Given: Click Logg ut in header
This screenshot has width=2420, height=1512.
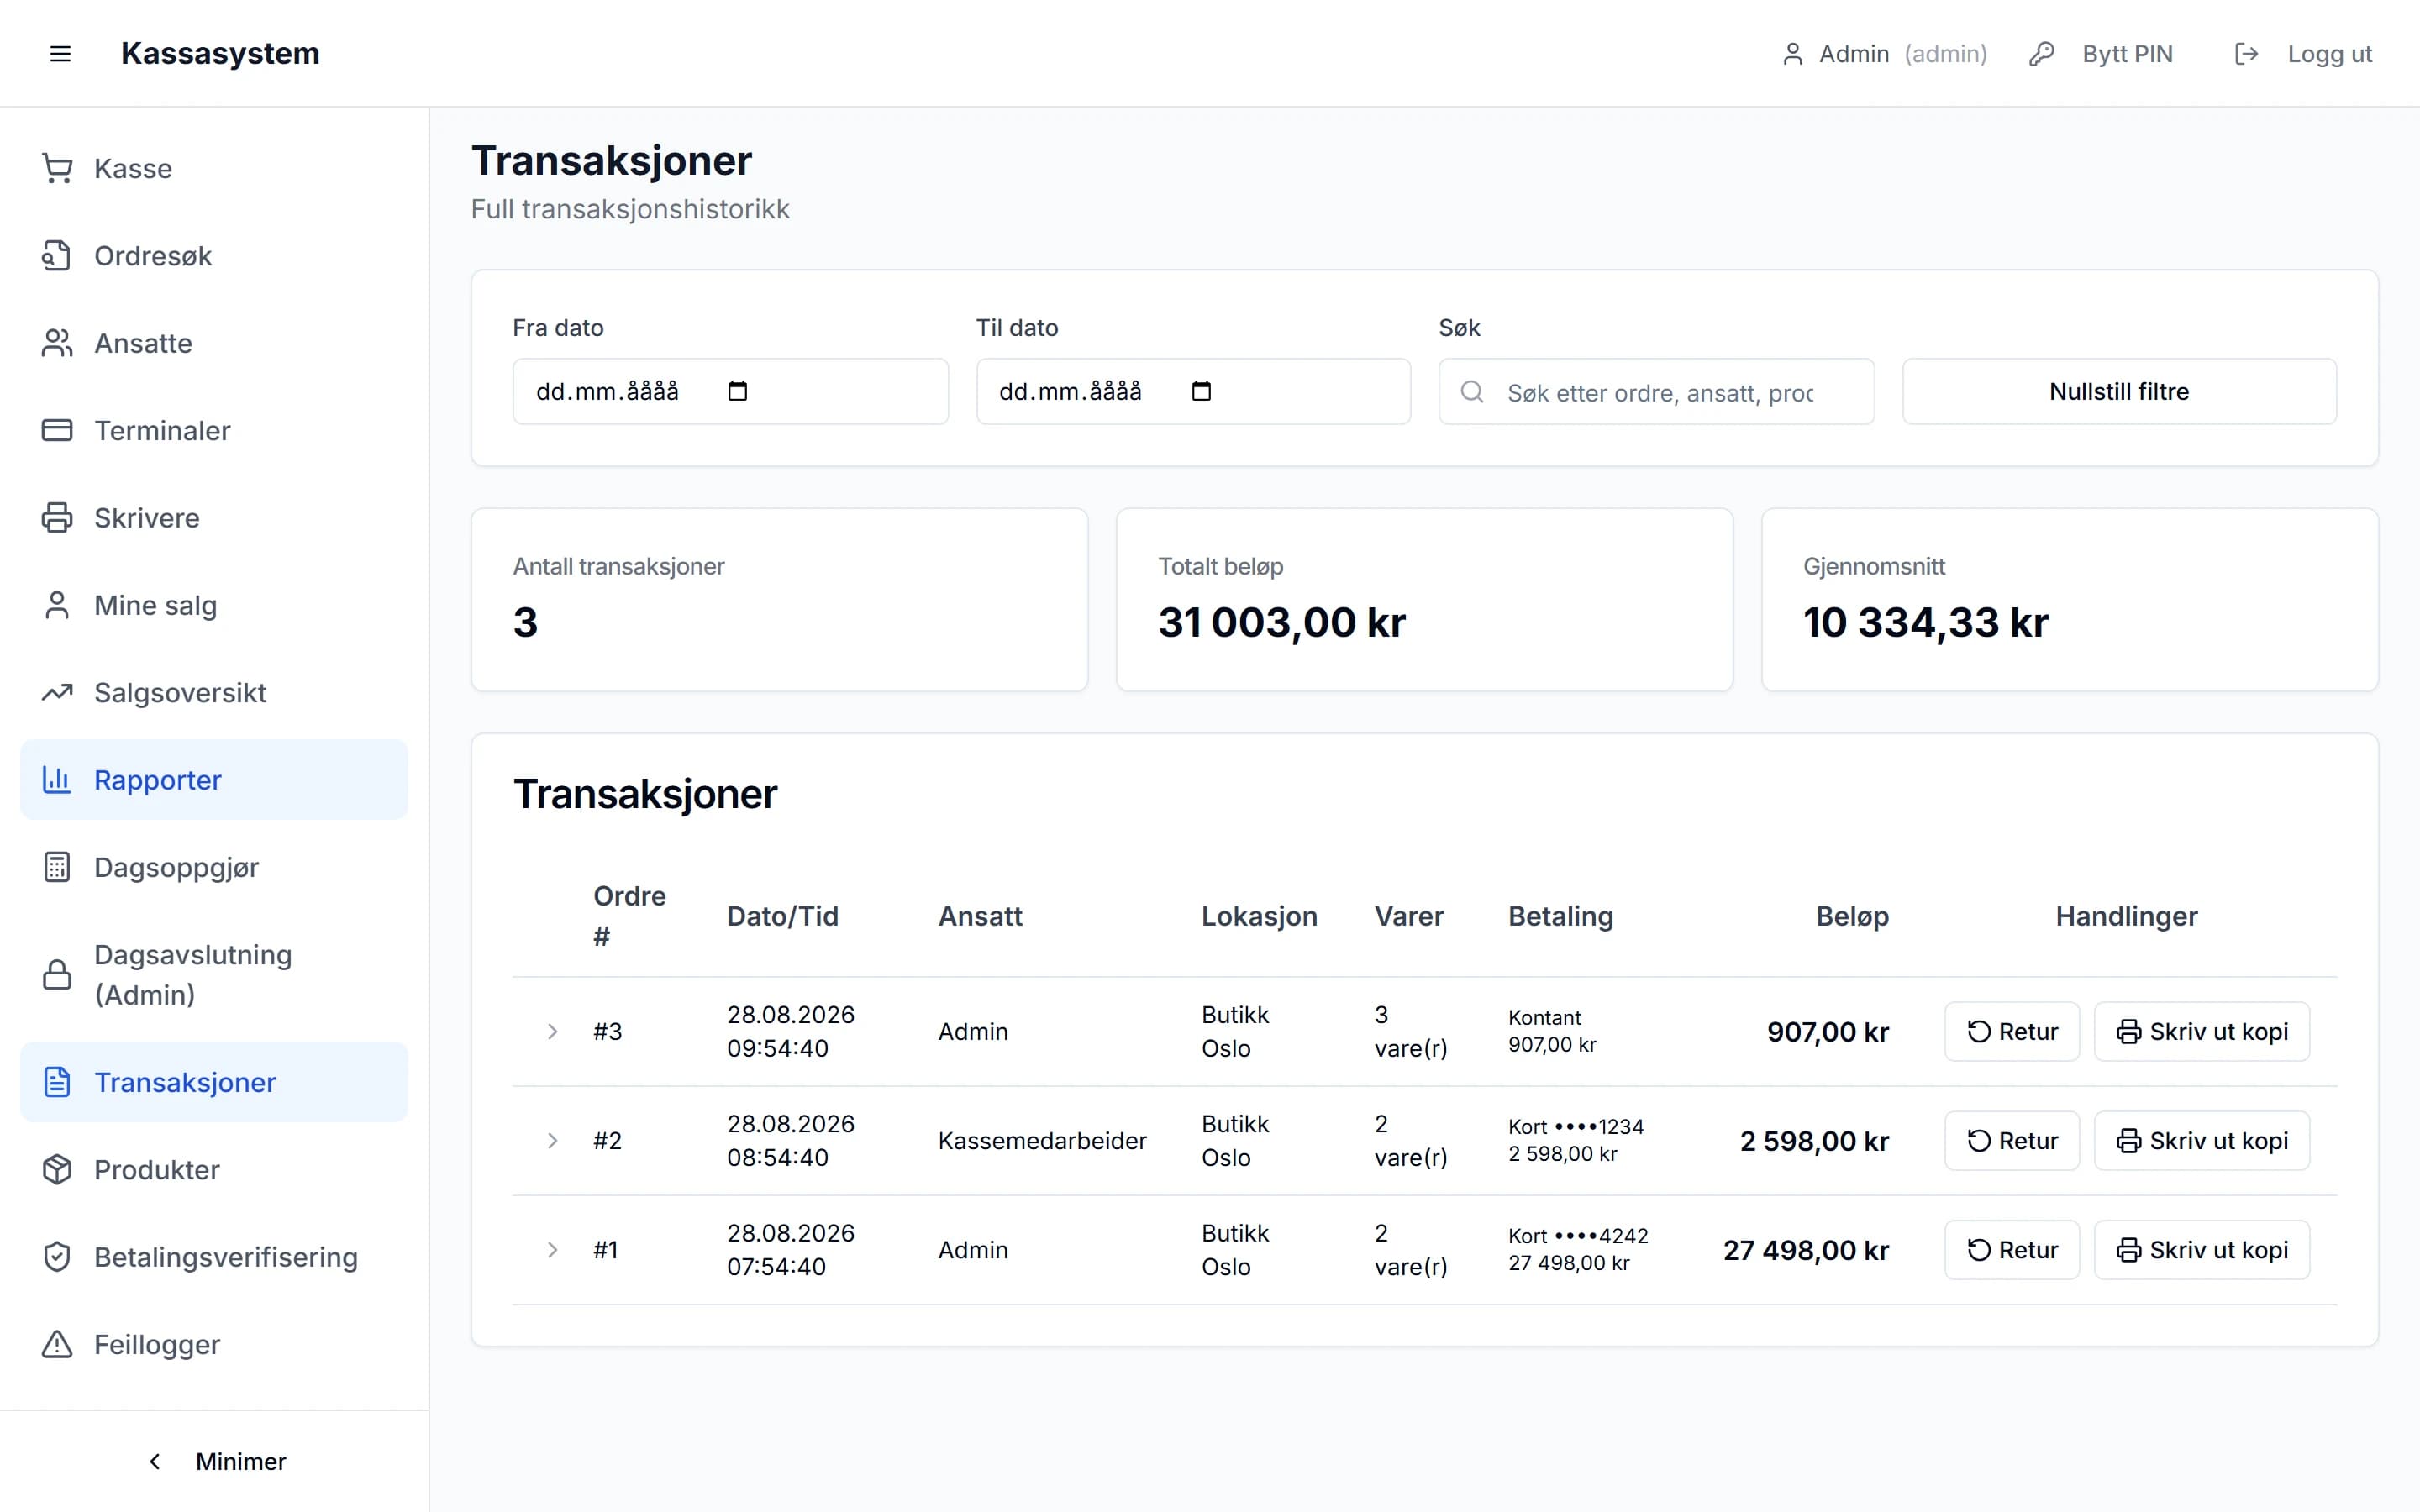Looking at the screenshot, I should [2303, 54].
